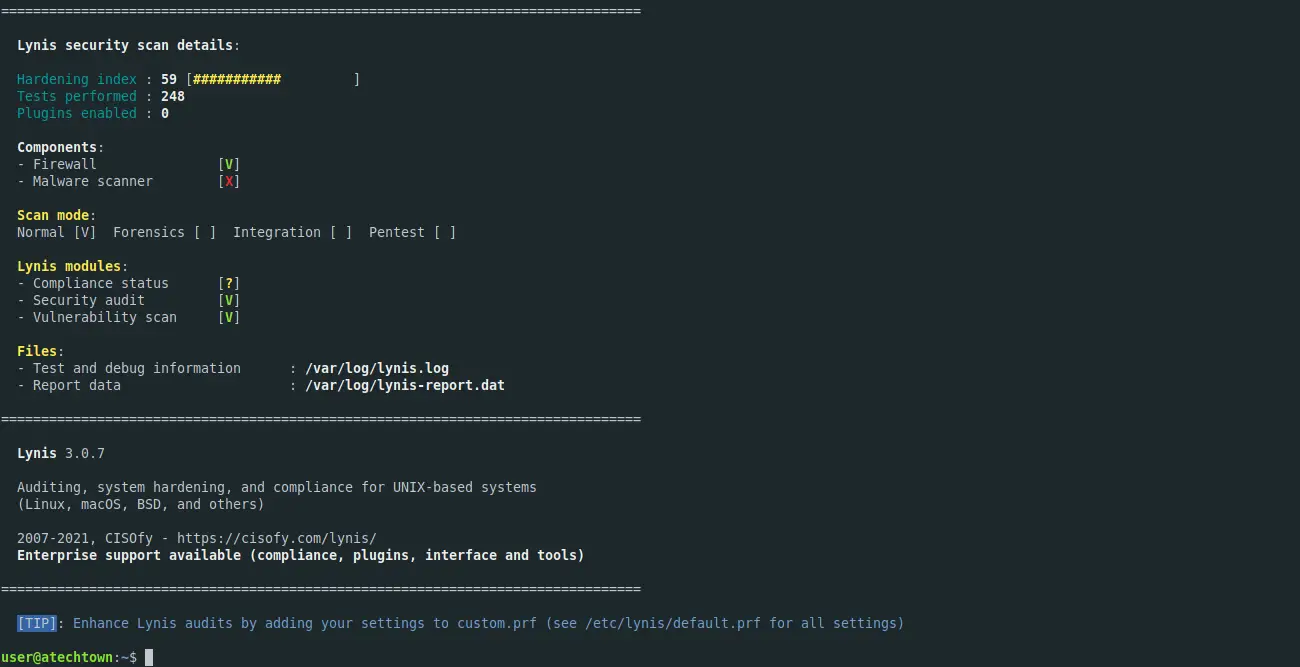
Task: Click the green V marker beside Firewall
Action: tap(229, 164)
